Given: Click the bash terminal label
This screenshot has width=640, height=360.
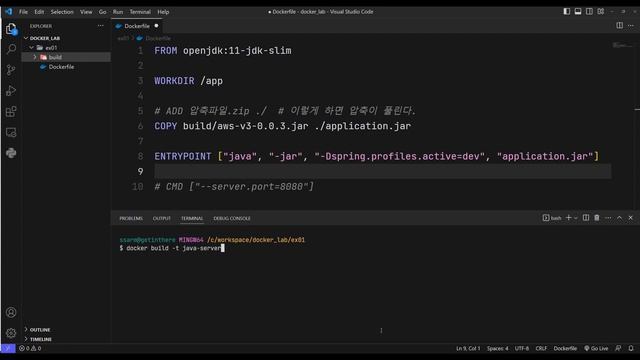Looking at the screenshot, I should pyautogui.click(x=552, y=218).
